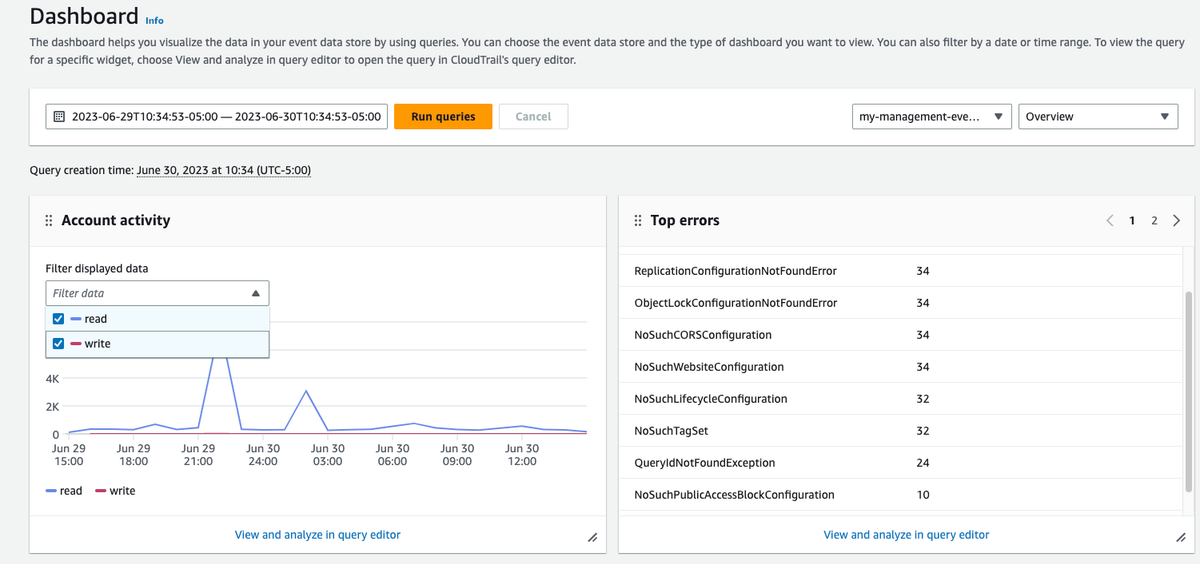Click the calendar icon in date range field

(x=59, y=117)
